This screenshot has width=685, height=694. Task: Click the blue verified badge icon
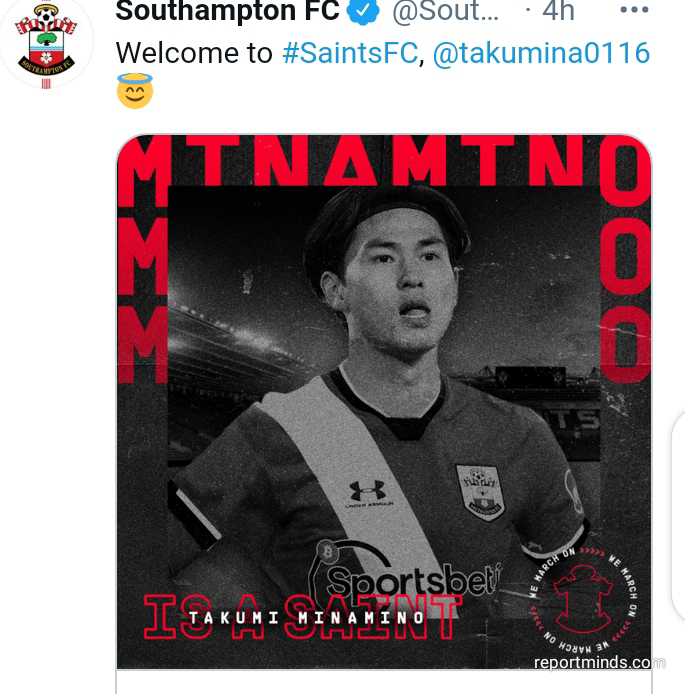[x=362, y=11]
